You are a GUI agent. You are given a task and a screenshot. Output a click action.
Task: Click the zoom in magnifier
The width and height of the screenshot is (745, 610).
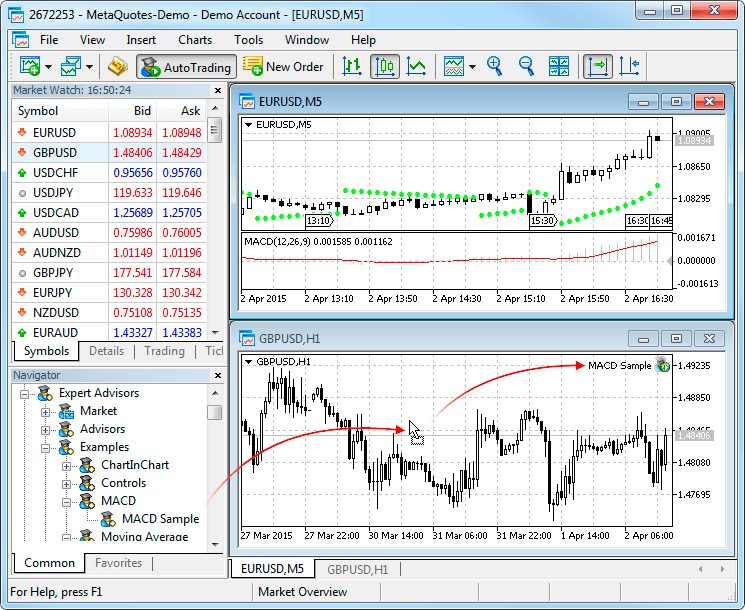(x=494, y=67)
